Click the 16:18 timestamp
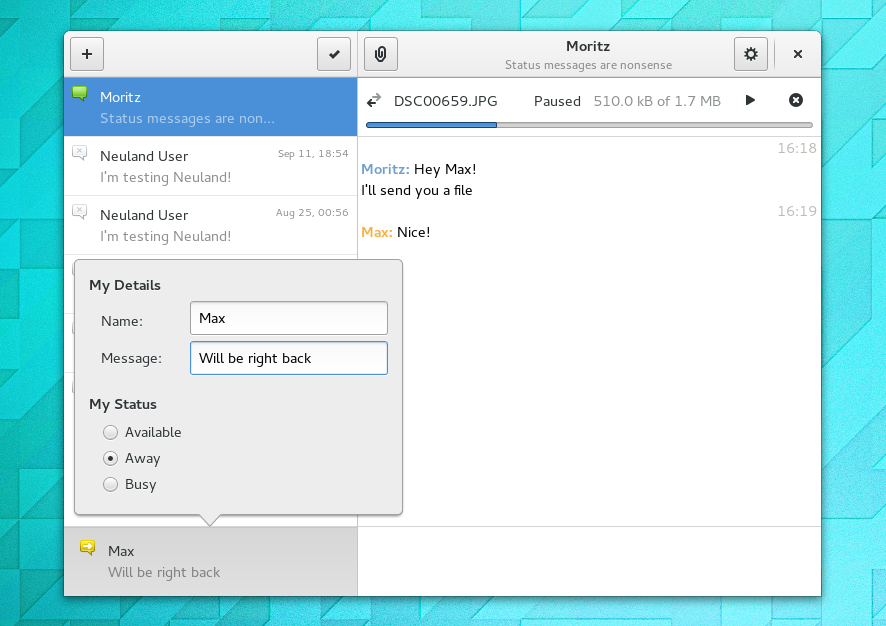 click(x=797, y=148)
